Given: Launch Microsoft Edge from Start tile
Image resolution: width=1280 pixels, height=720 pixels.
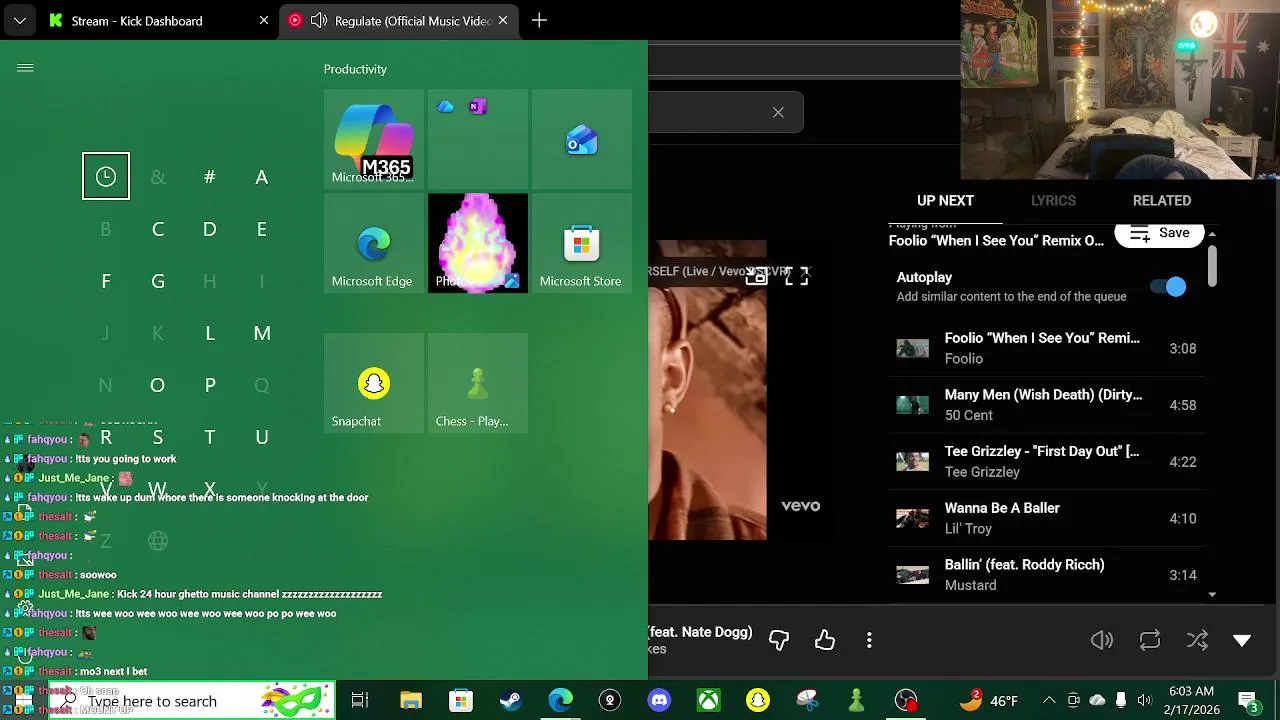Looking at the screenshot, I should 373,242.
